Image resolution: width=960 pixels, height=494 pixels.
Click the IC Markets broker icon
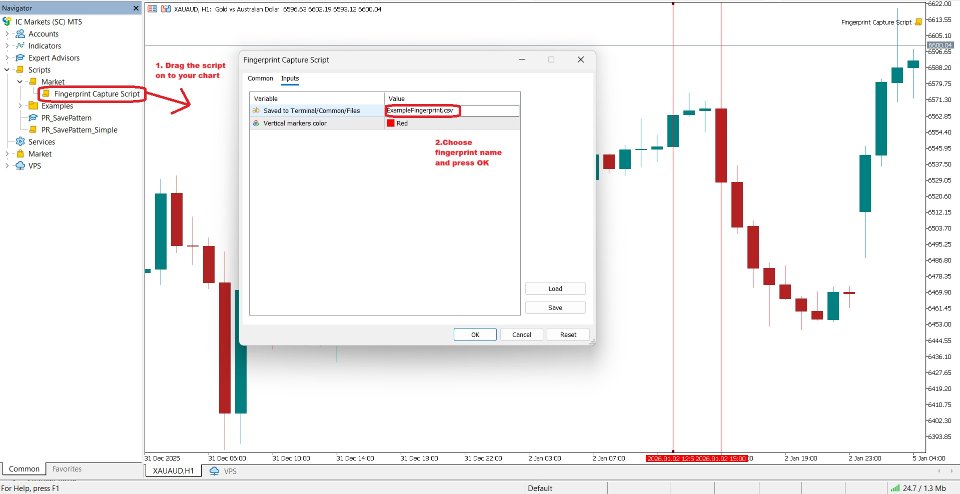pyautogui.click(x=7, y=21)
